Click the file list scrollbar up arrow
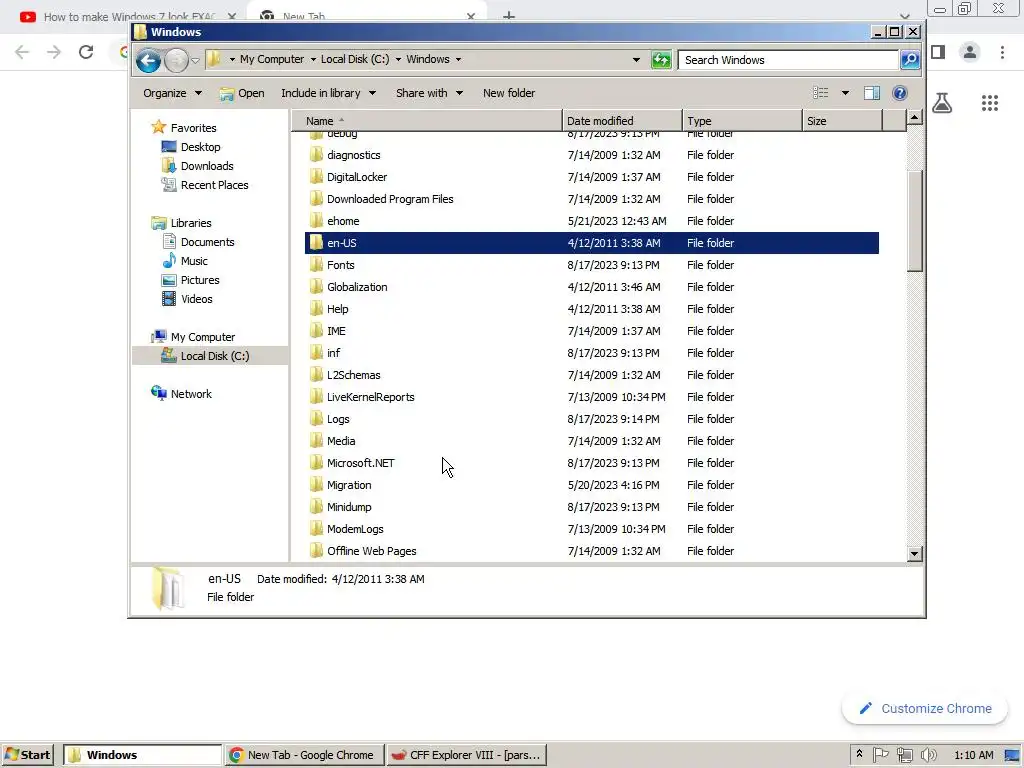Screen dimensions: 1024x768 click(x=914, y=118)
